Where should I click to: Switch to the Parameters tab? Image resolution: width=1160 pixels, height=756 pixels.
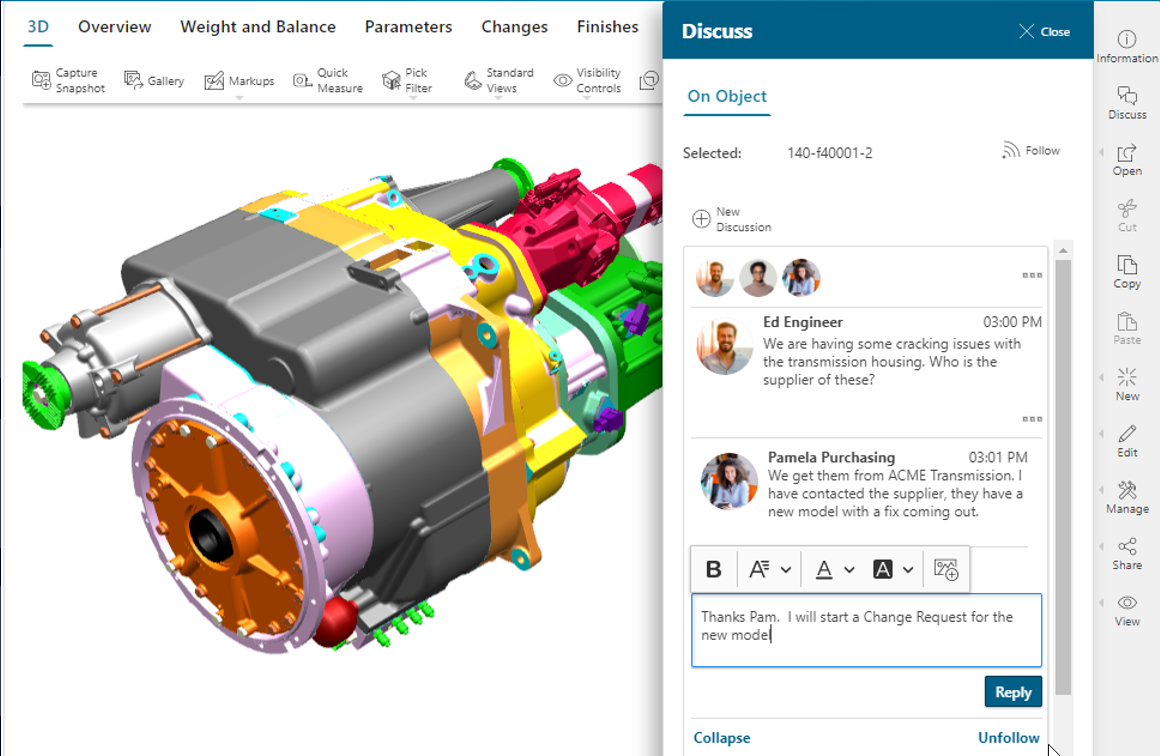click(407, 27)
